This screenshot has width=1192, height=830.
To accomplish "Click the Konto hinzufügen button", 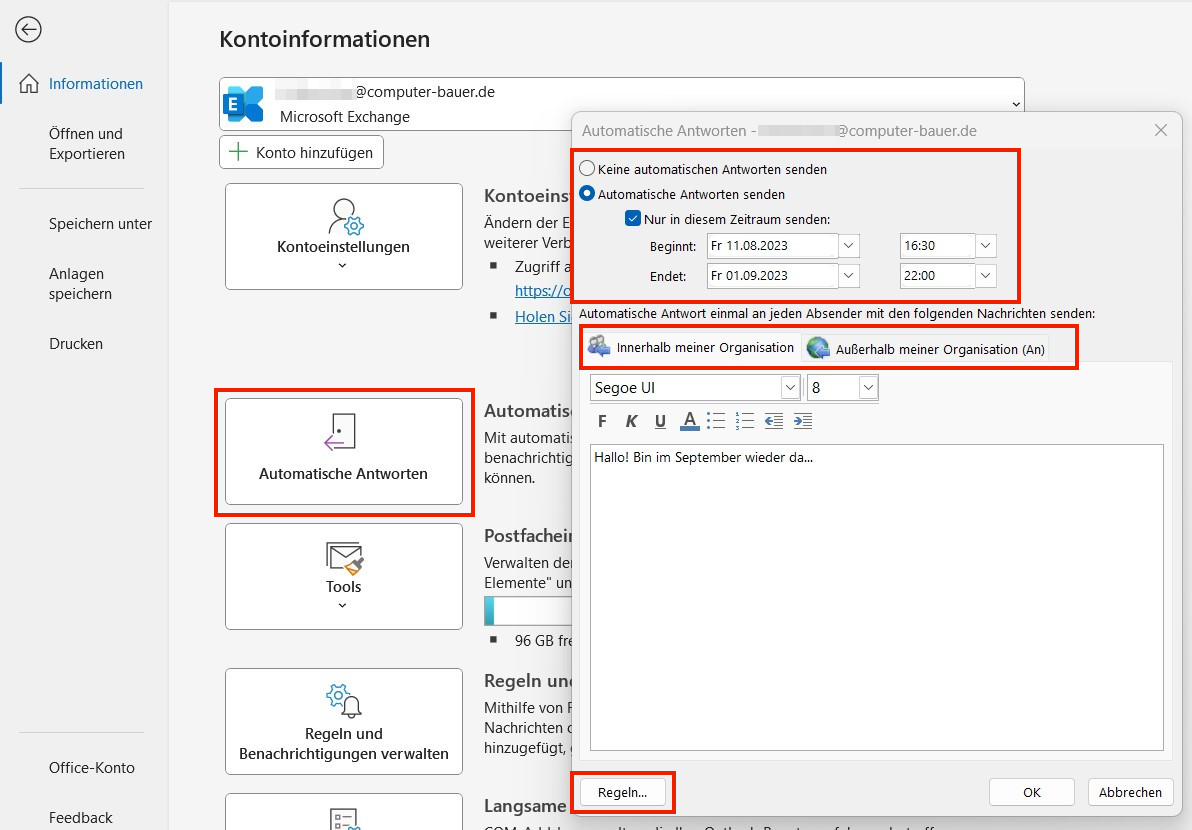I will click(x=302, y=152).
